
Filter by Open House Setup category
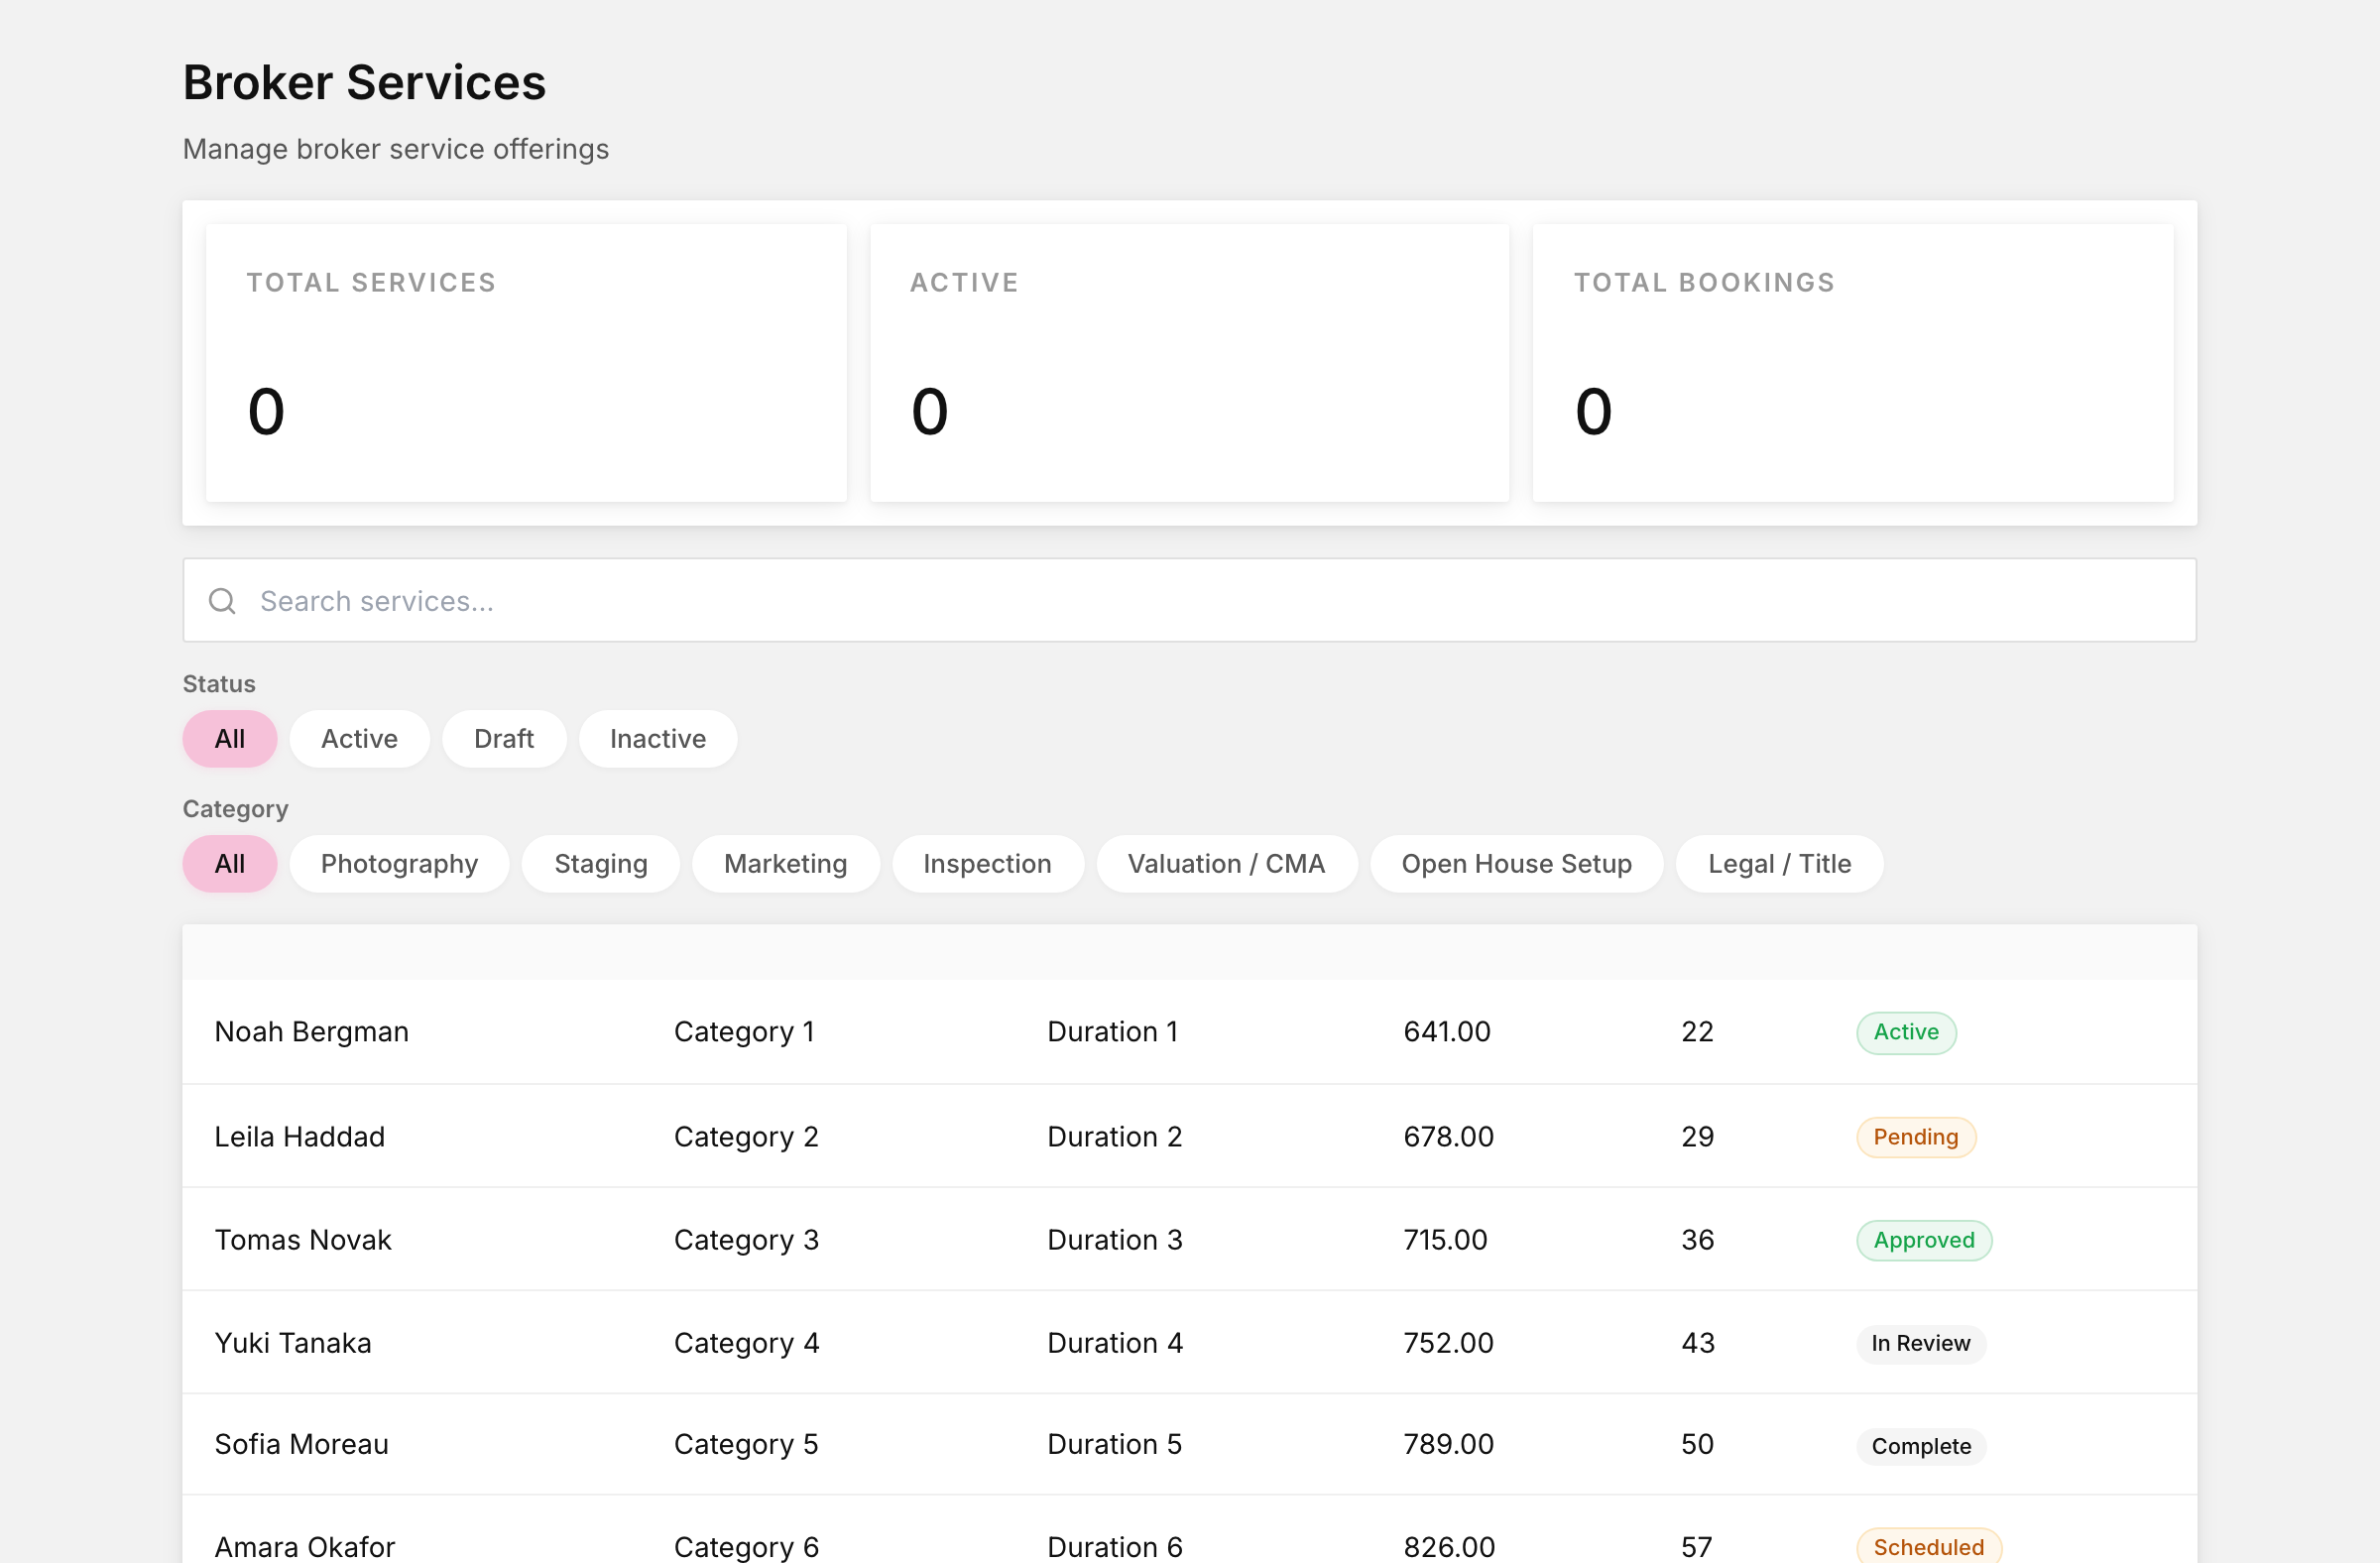pyautogui.click(x=1516, y=864)
